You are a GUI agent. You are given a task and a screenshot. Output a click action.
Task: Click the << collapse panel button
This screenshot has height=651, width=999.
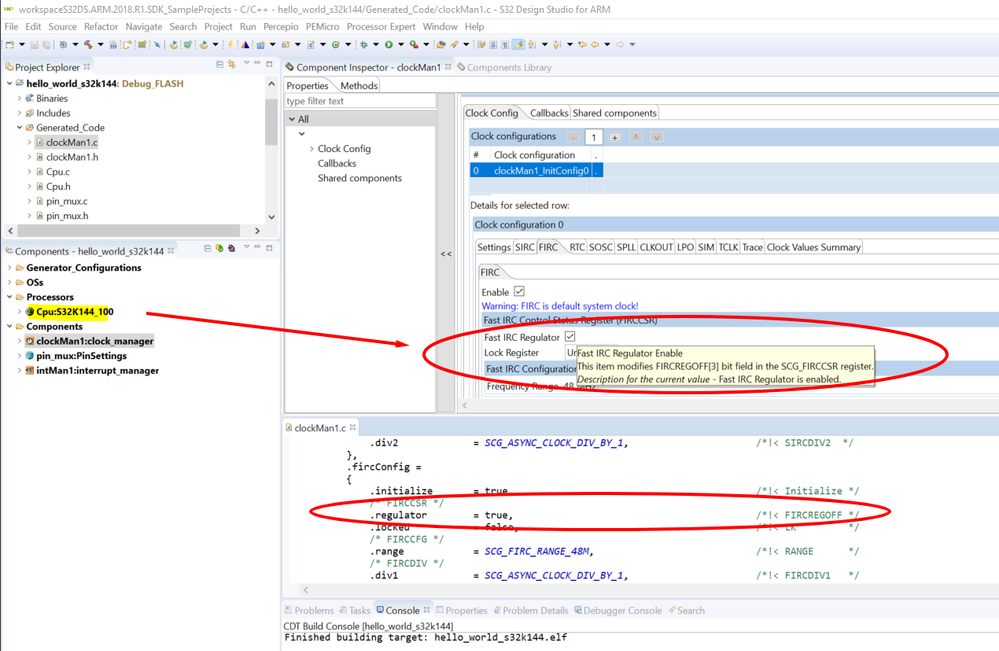click(446, 254)
